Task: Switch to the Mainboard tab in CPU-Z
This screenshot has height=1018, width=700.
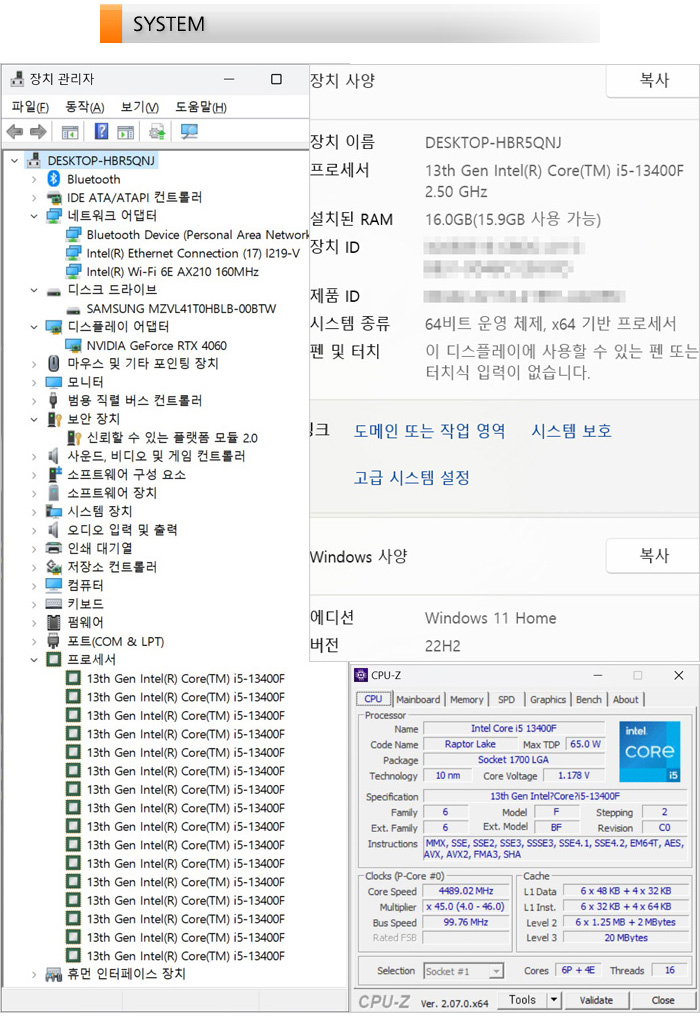Action: click(418, 699)
